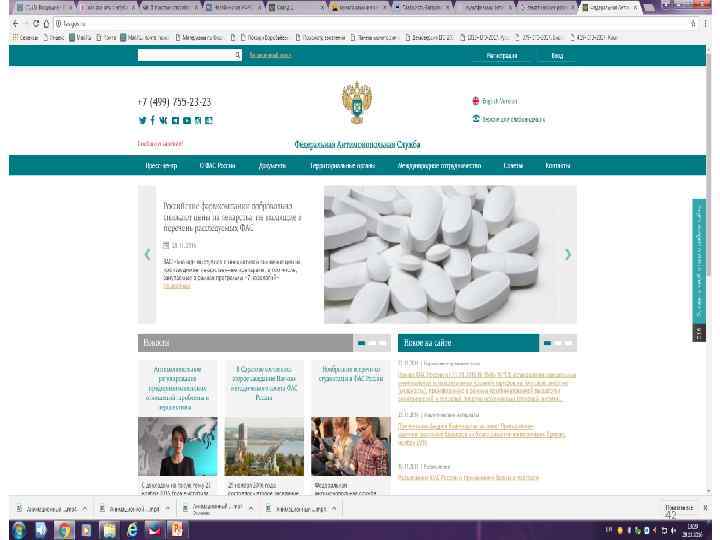Select second pagination dot in Новое на сайте
720x540 pixels.
coord(558,343)
